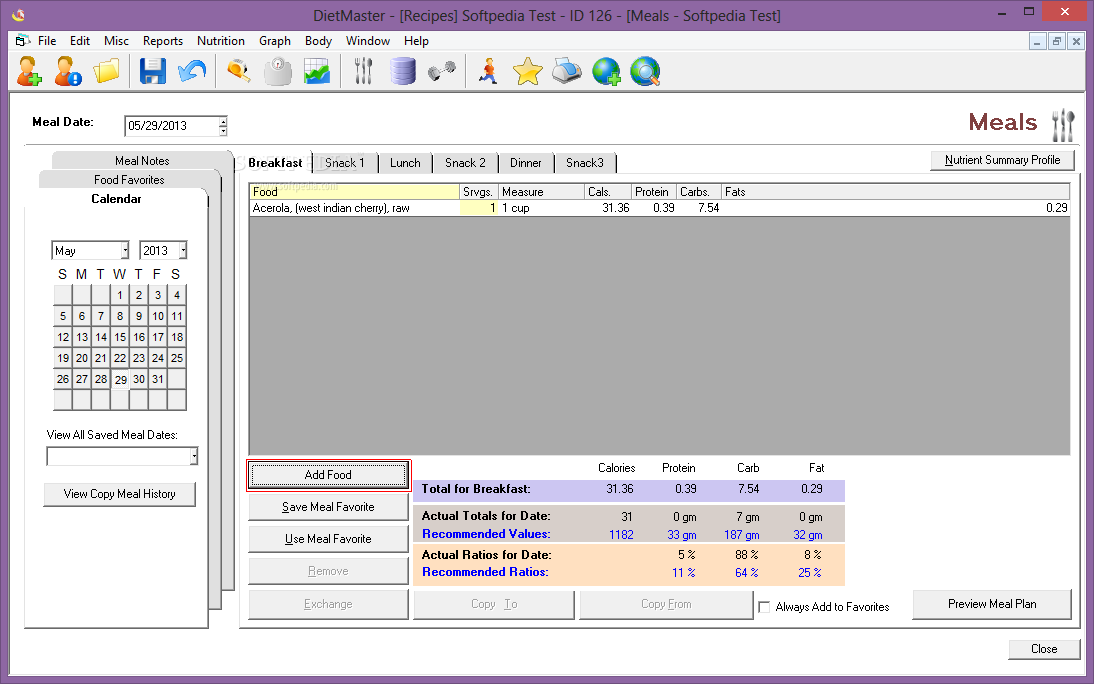Click the add new user icon
This screenshot has width=1094, height=684.
[29, 71]
